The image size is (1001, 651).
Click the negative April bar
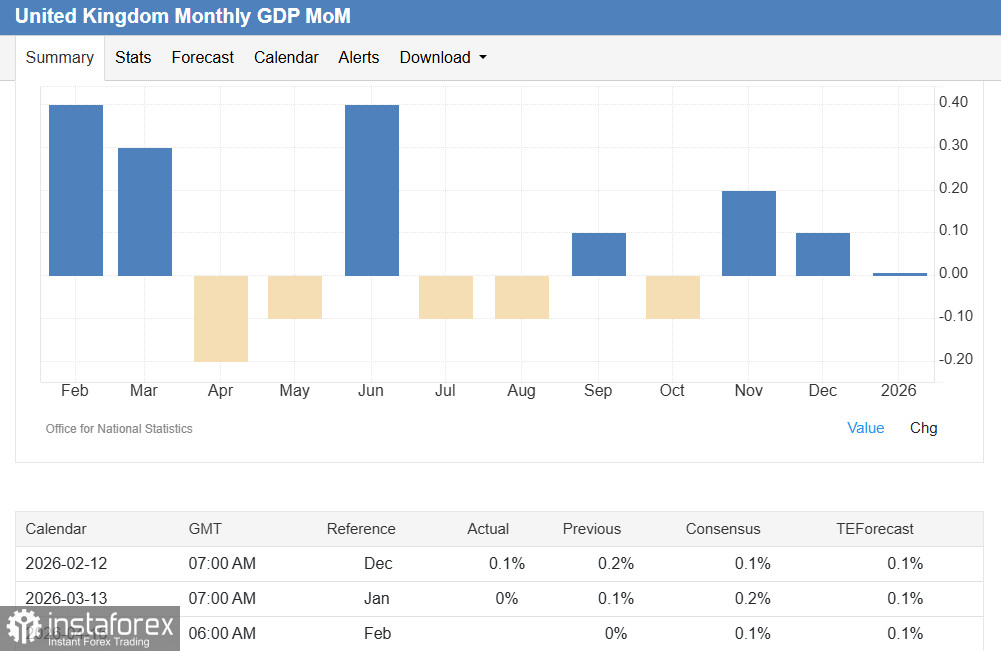[221, 318]
